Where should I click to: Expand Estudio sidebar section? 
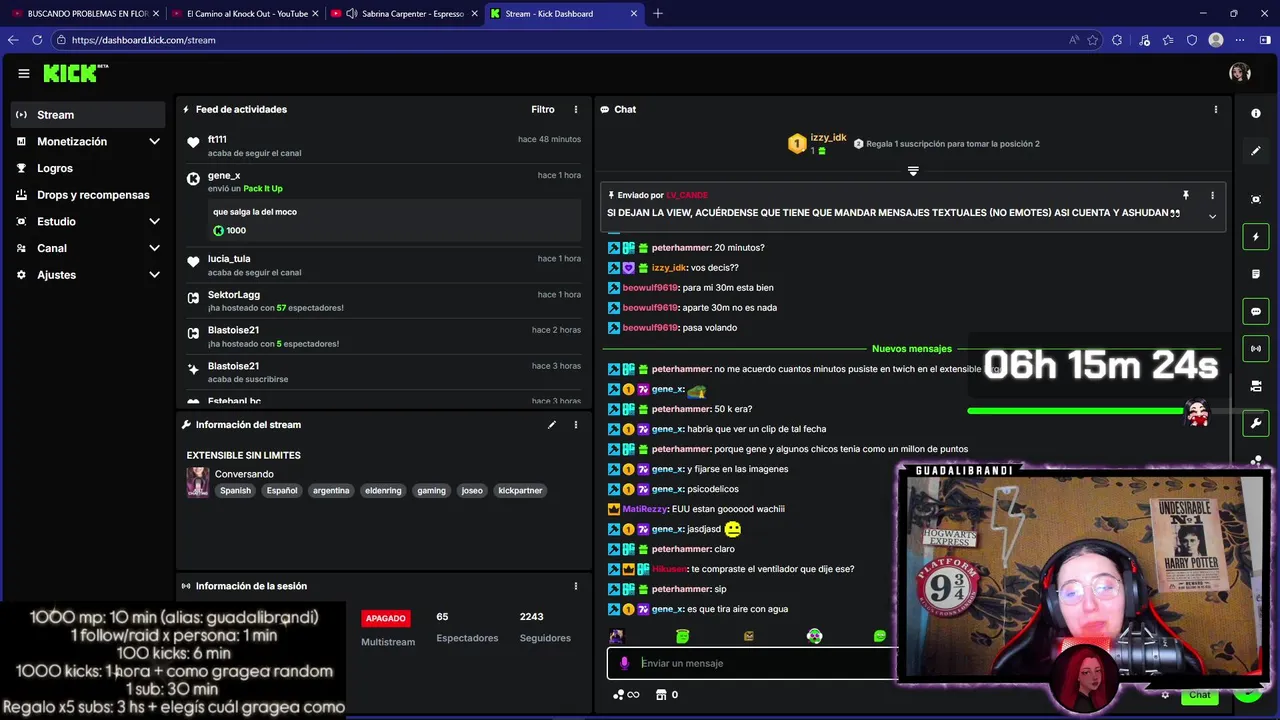[x=88, y=222]
